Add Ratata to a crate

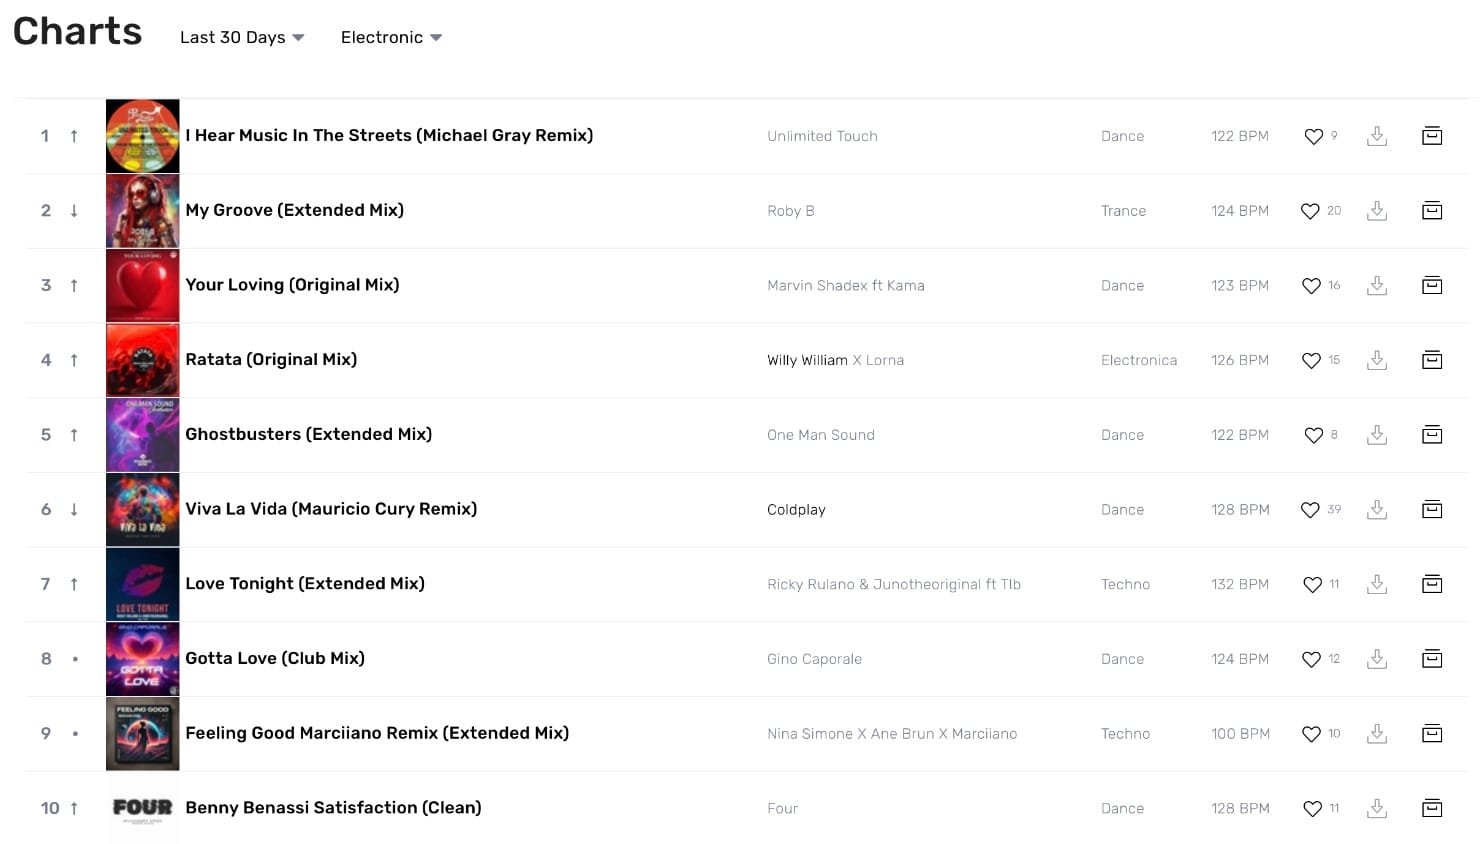pyautogui.click(x=1431, y=360)
